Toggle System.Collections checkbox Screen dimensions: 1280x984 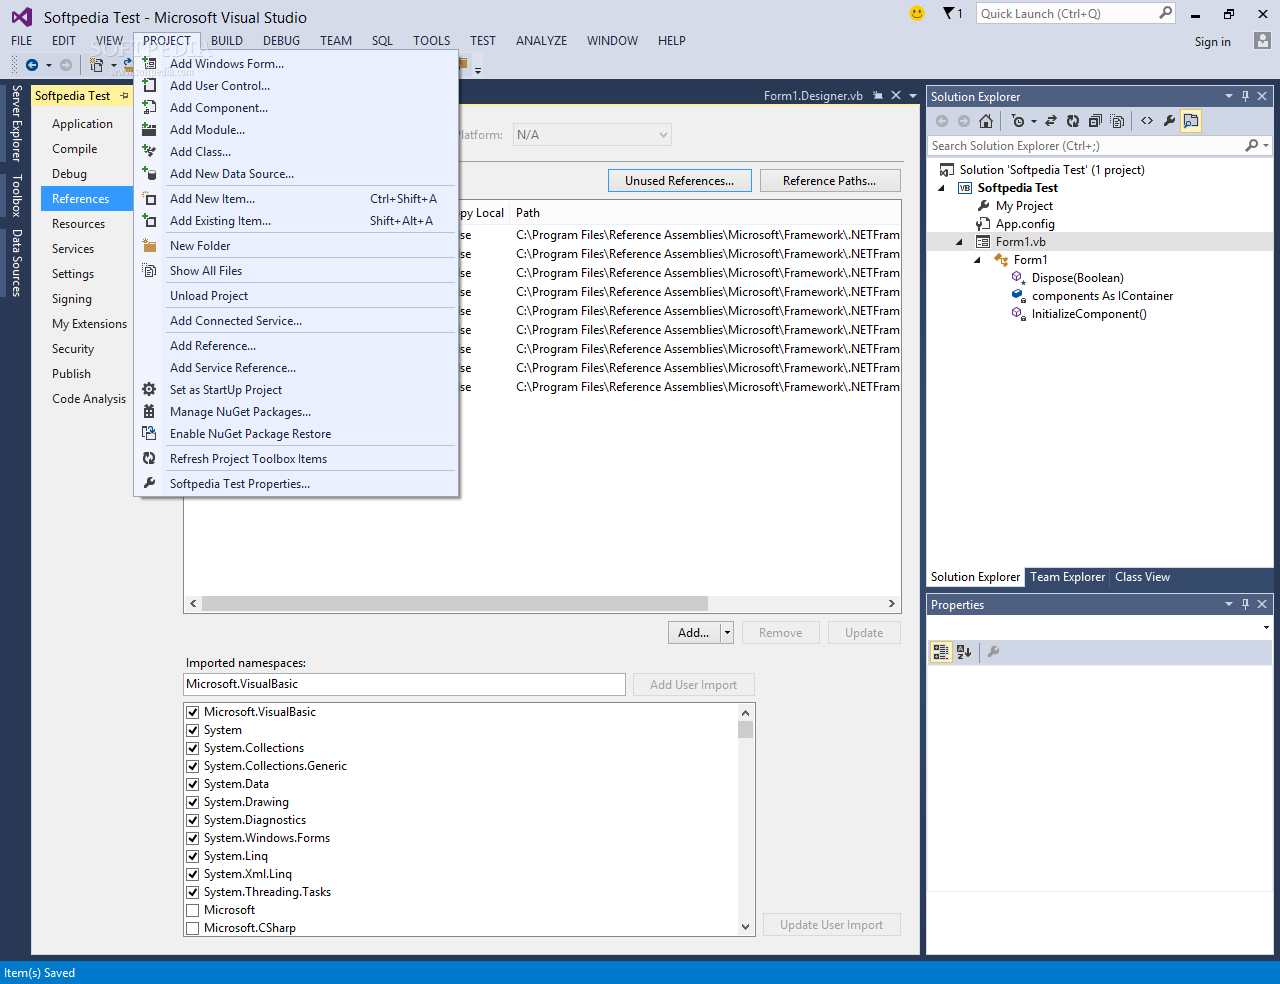pyautogui.click(x=193, y=748)
